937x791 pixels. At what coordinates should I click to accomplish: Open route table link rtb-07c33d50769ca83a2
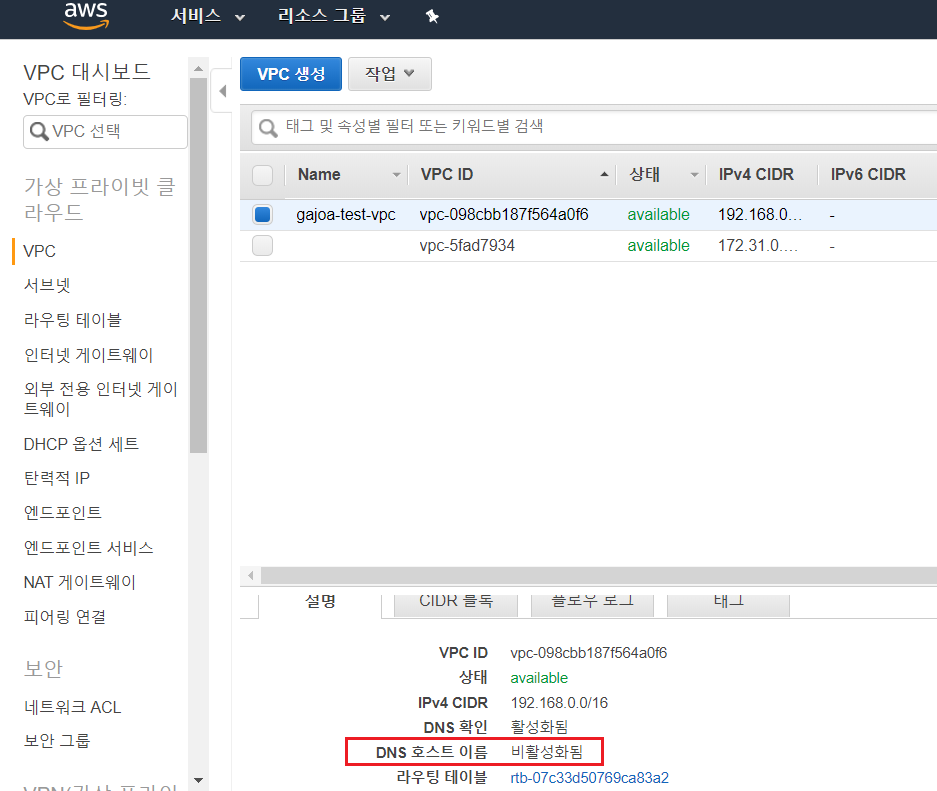(589, 778)
